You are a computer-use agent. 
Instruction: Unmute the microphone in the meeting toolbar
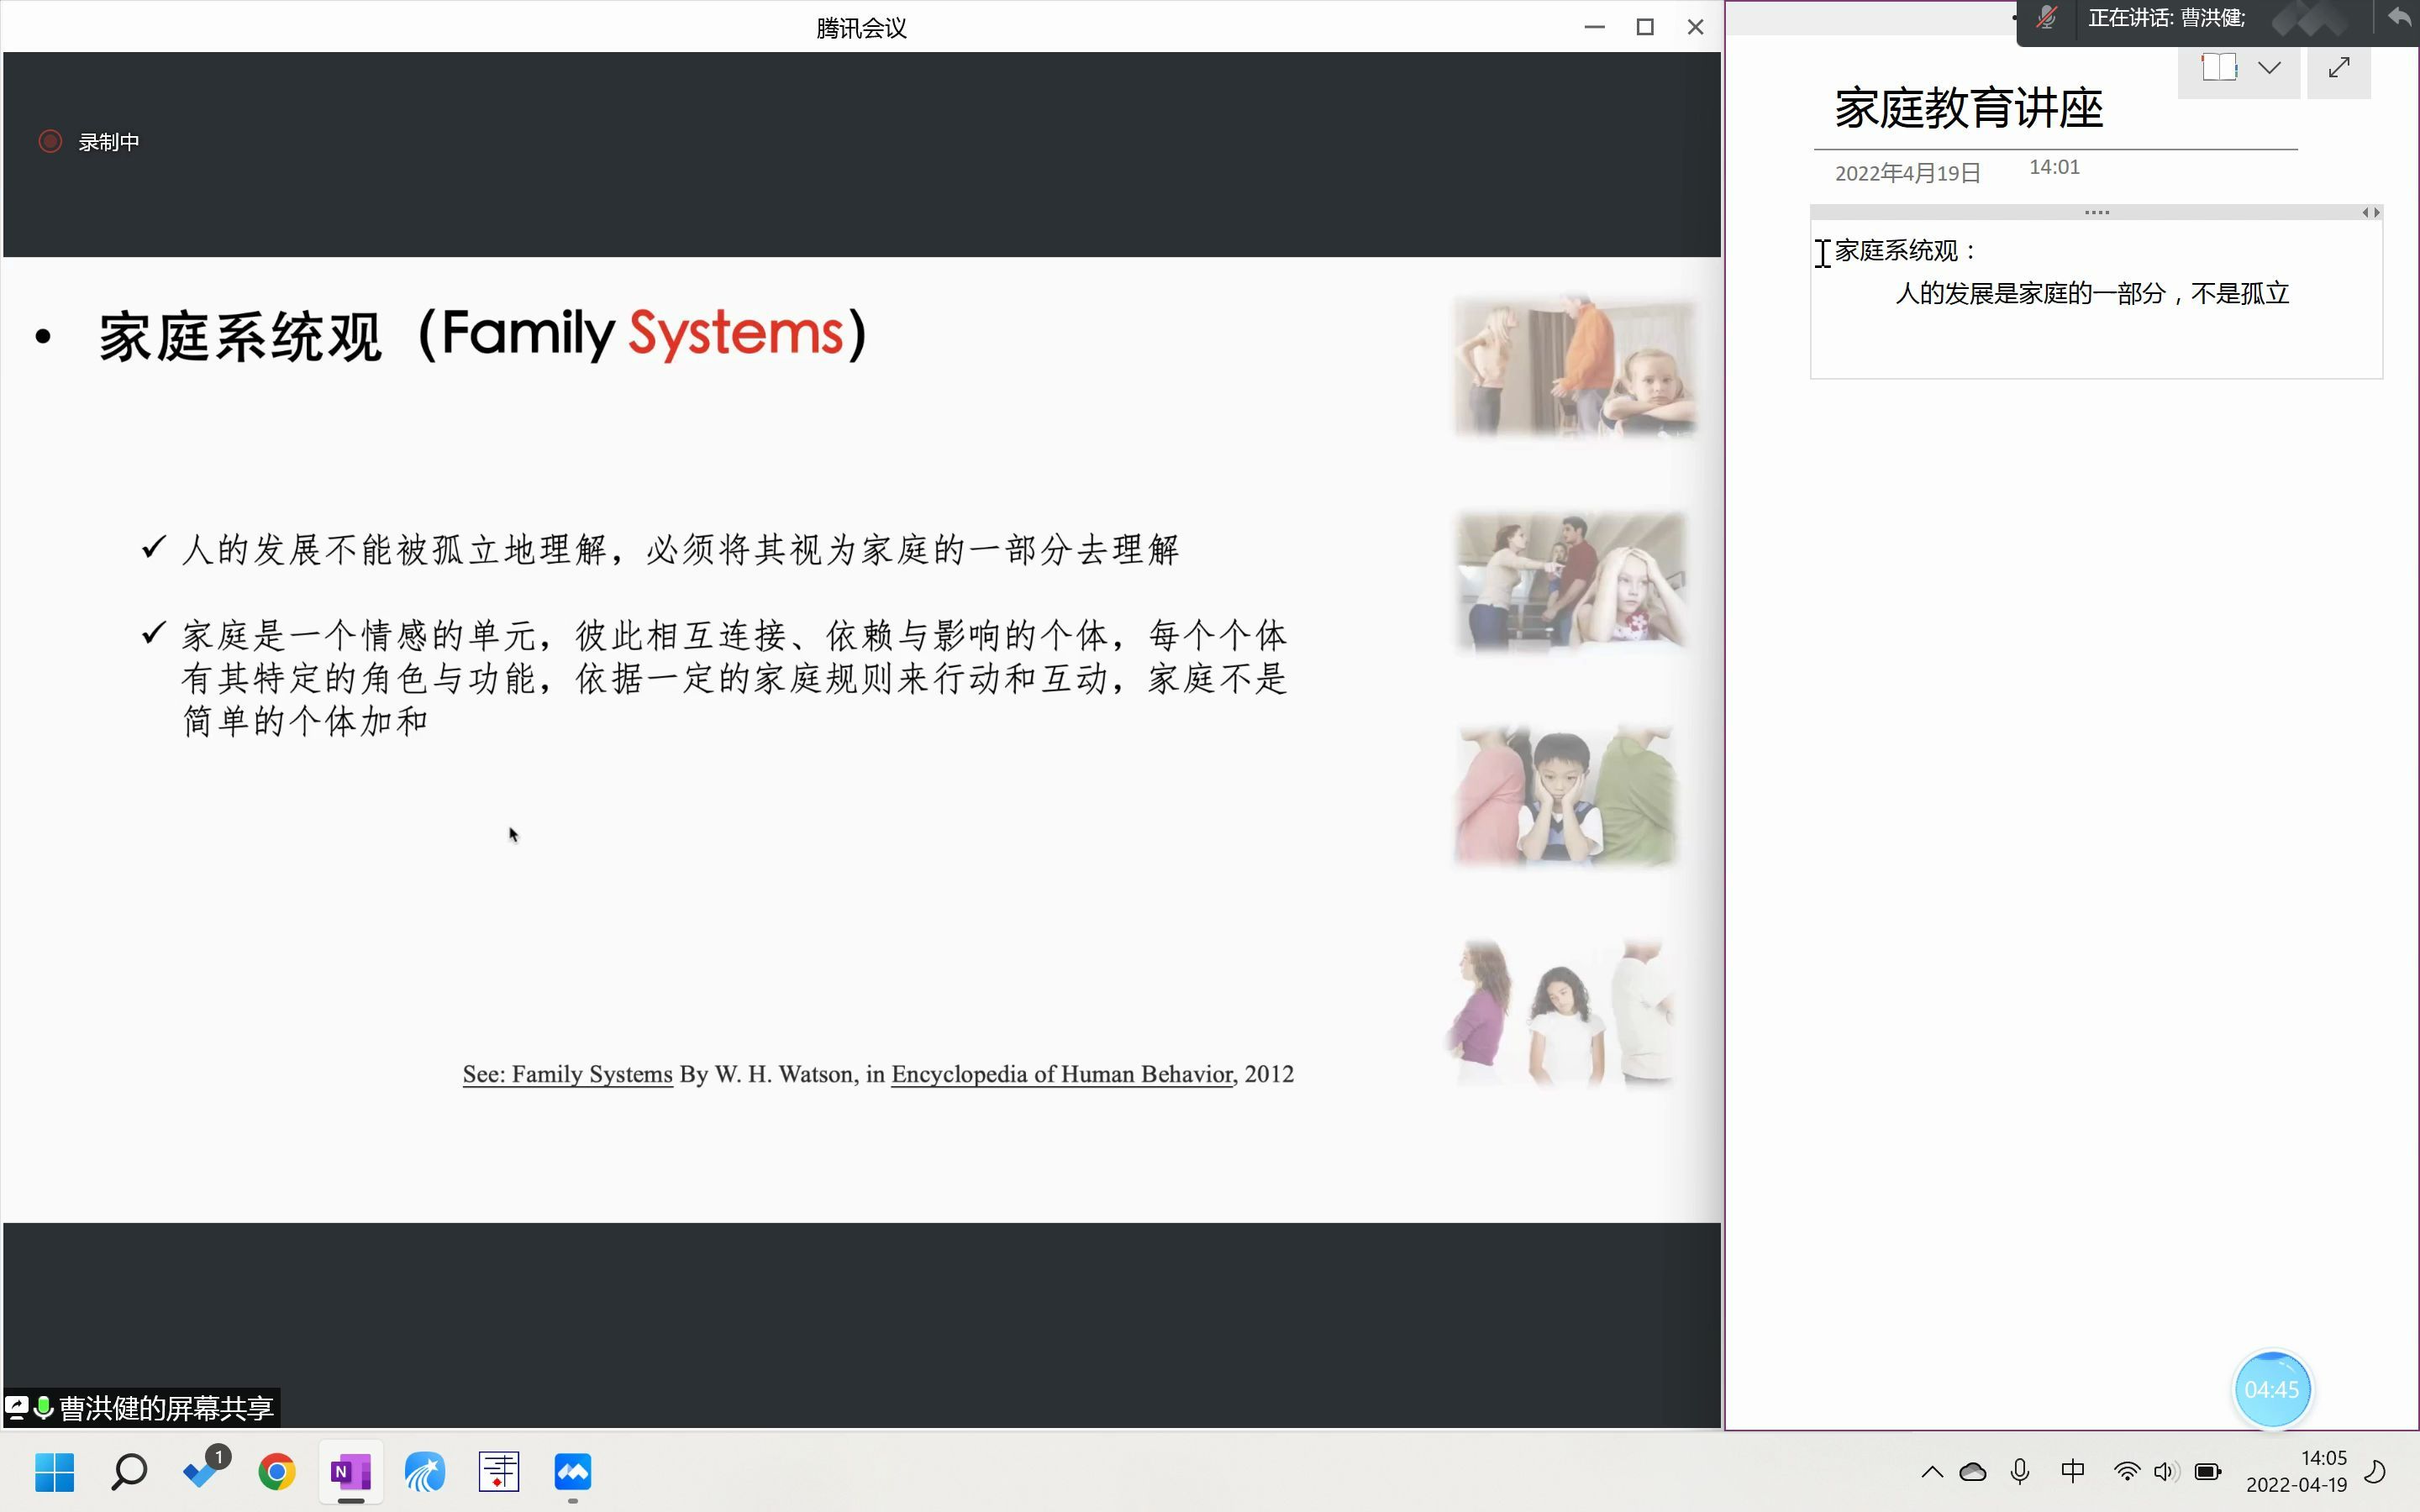2046,18
